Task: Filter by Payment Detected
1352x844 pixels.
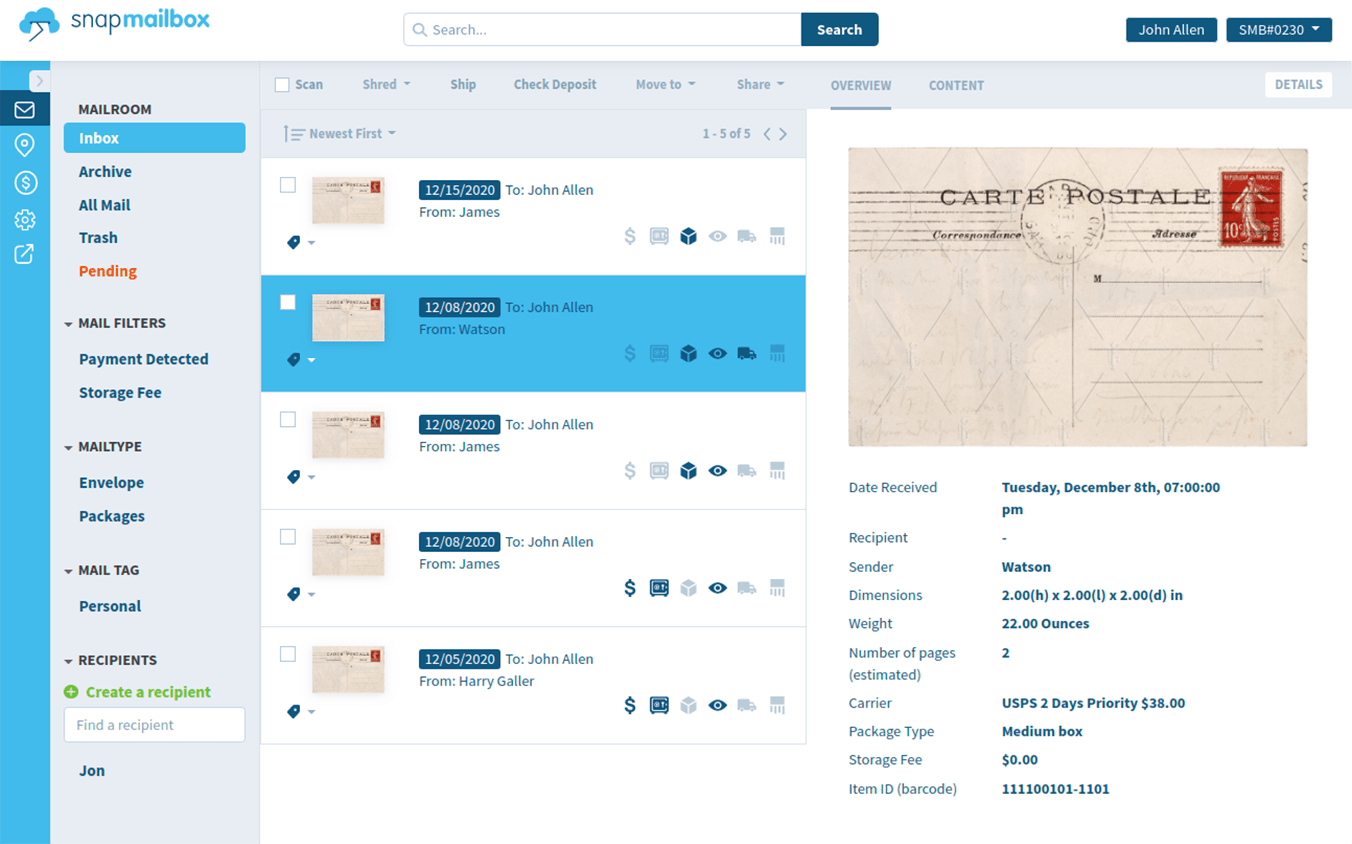Action: [x=144, y=359]
